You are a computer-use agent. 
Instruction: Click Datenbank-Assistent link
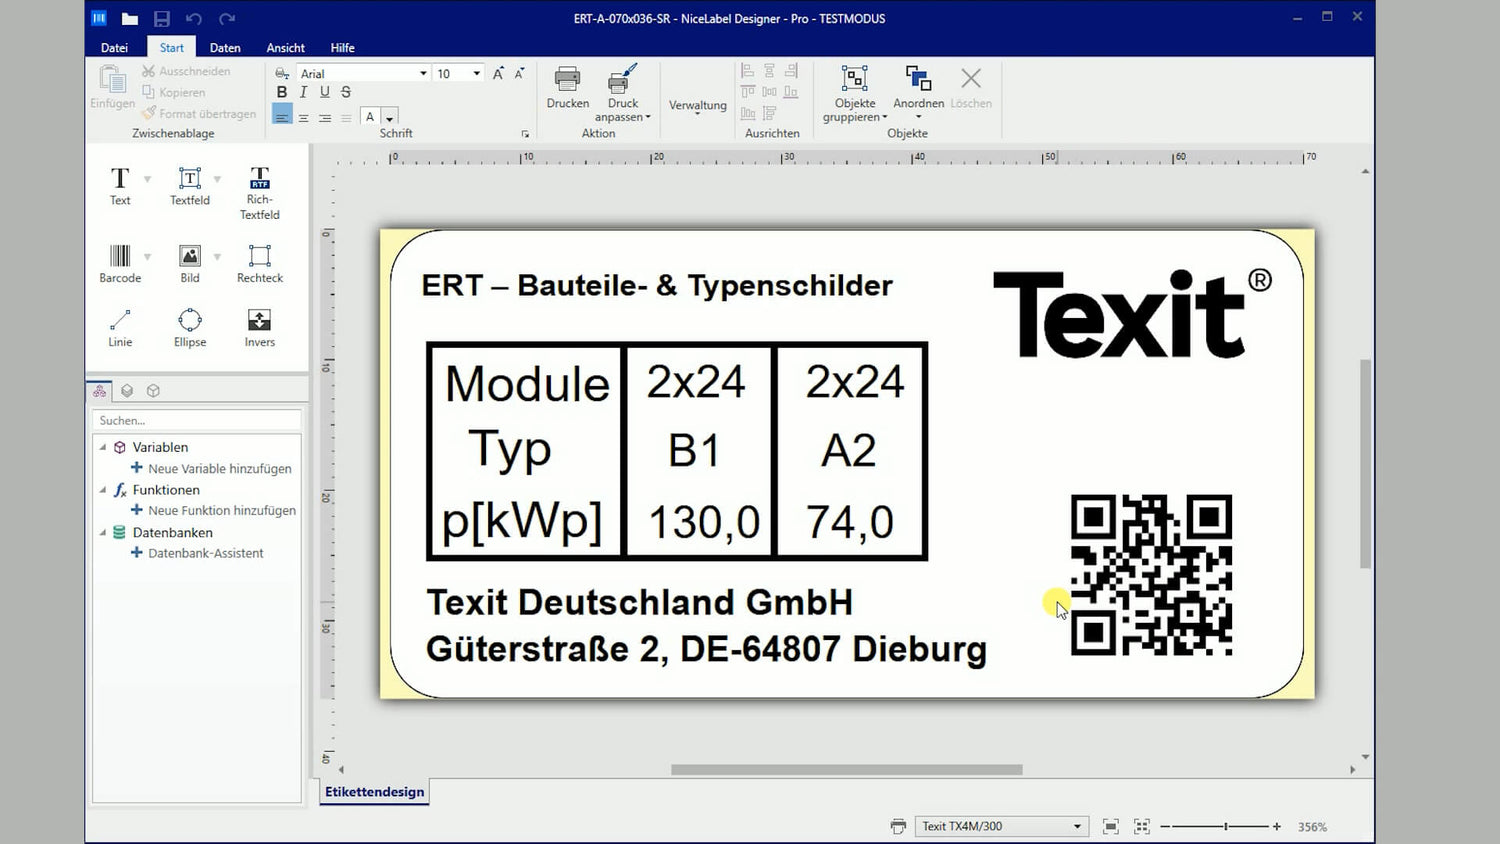click(197, 553)
